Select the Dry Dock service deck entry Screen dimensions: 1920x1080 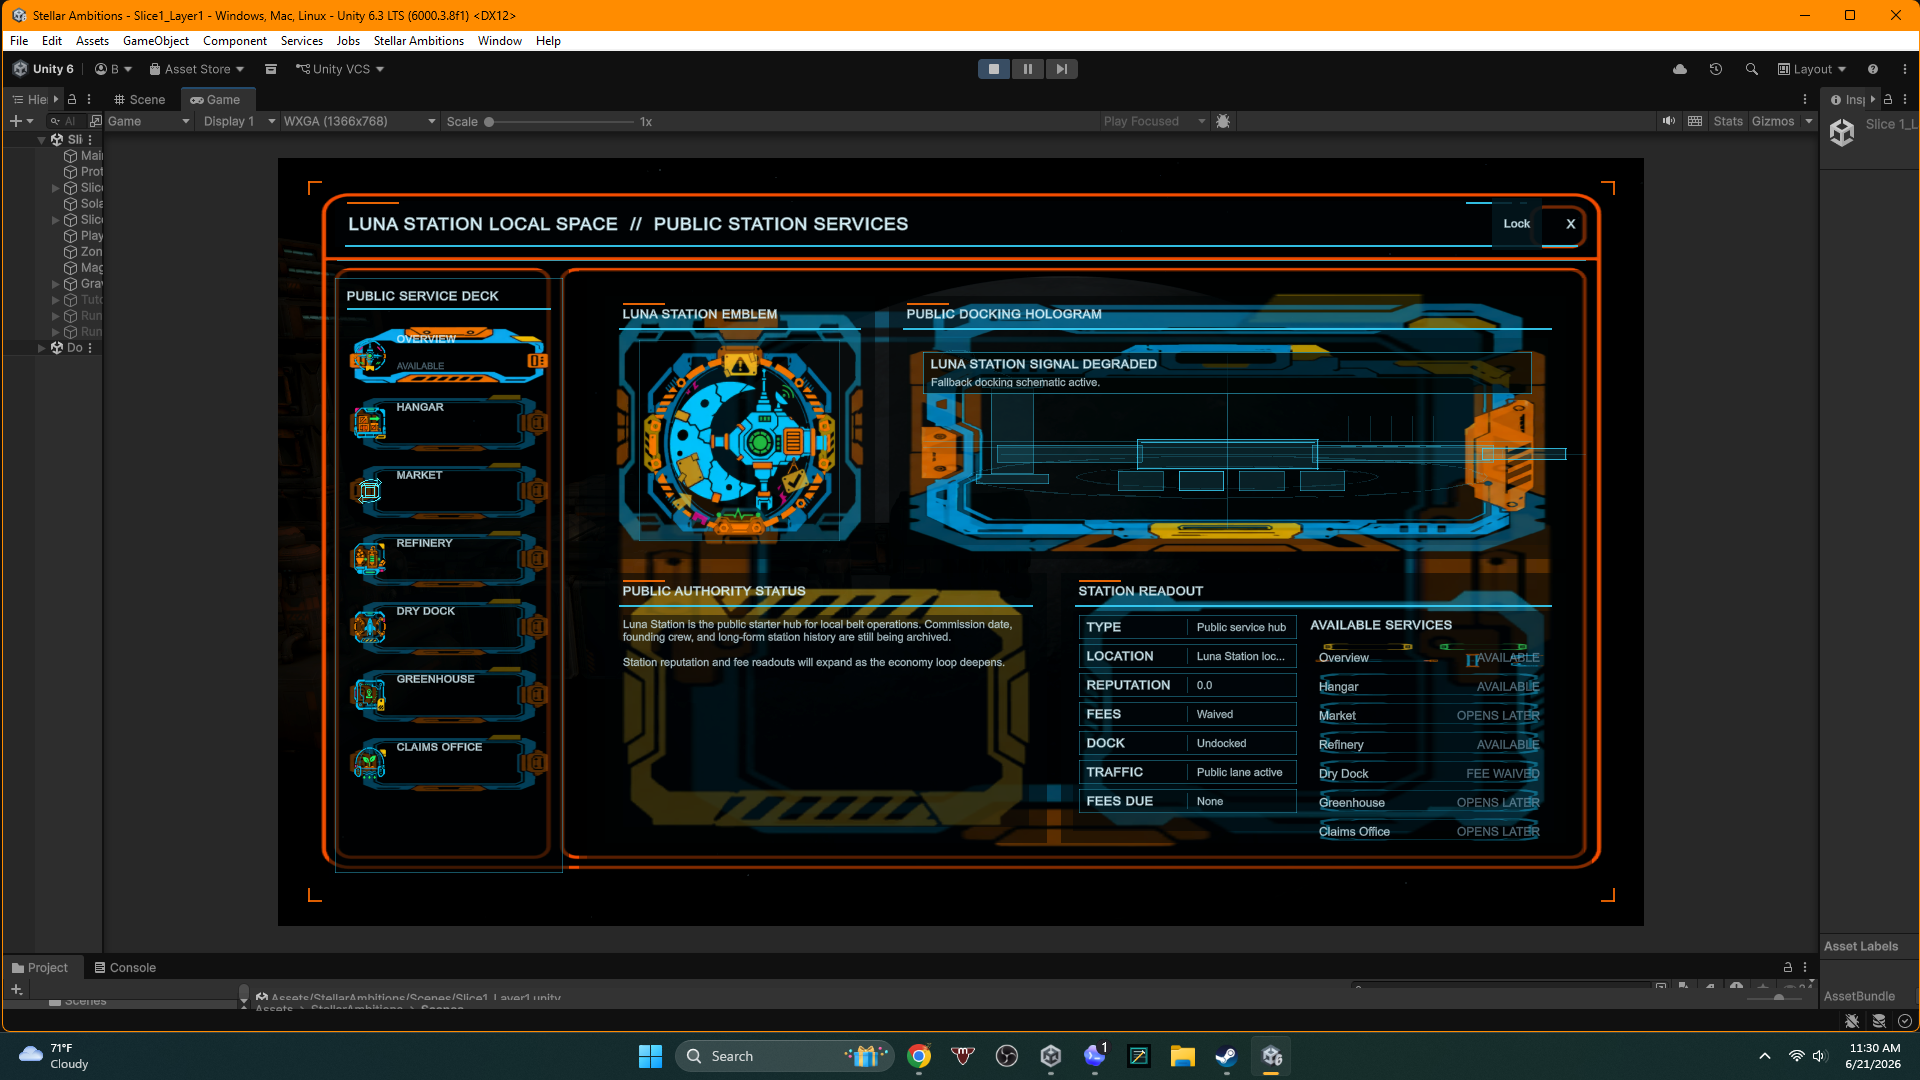click(x=448, y=628)
